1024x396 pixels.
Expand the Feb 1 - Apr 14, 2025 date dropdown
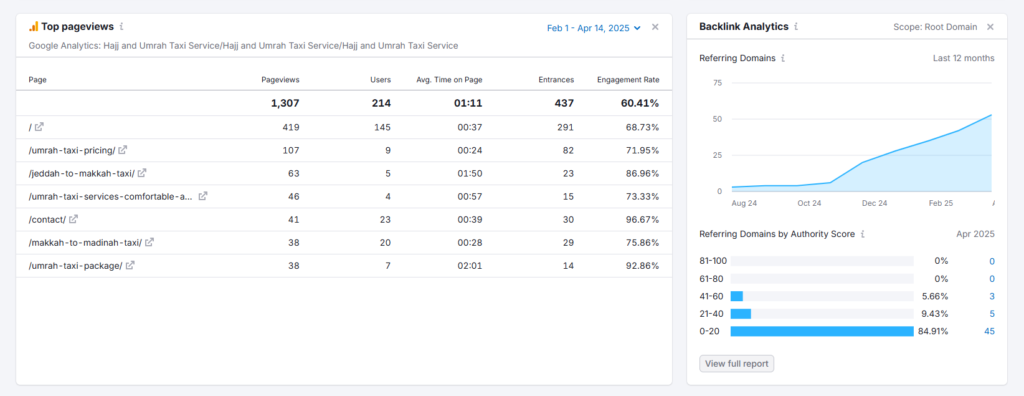[594, 27]
